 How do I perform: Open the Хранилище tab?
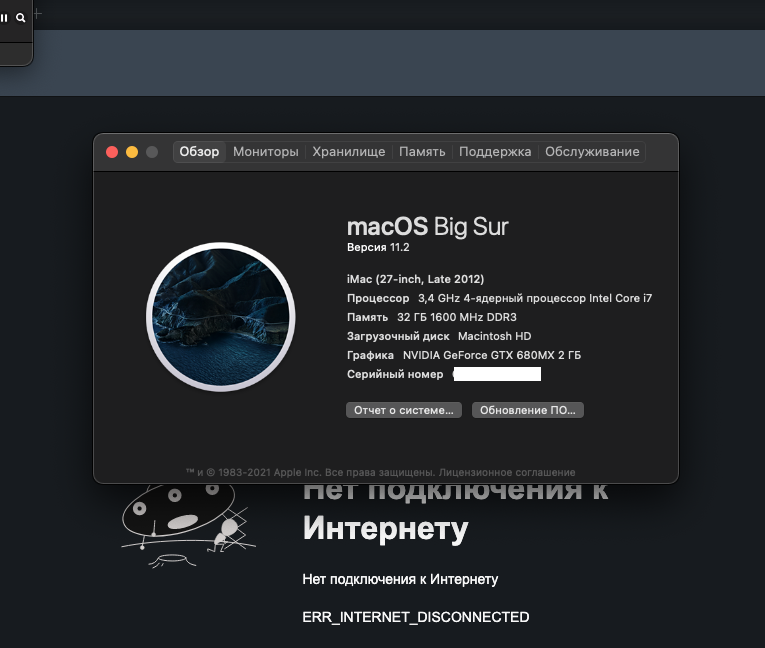pyautogui.click(x=348, y=152)
